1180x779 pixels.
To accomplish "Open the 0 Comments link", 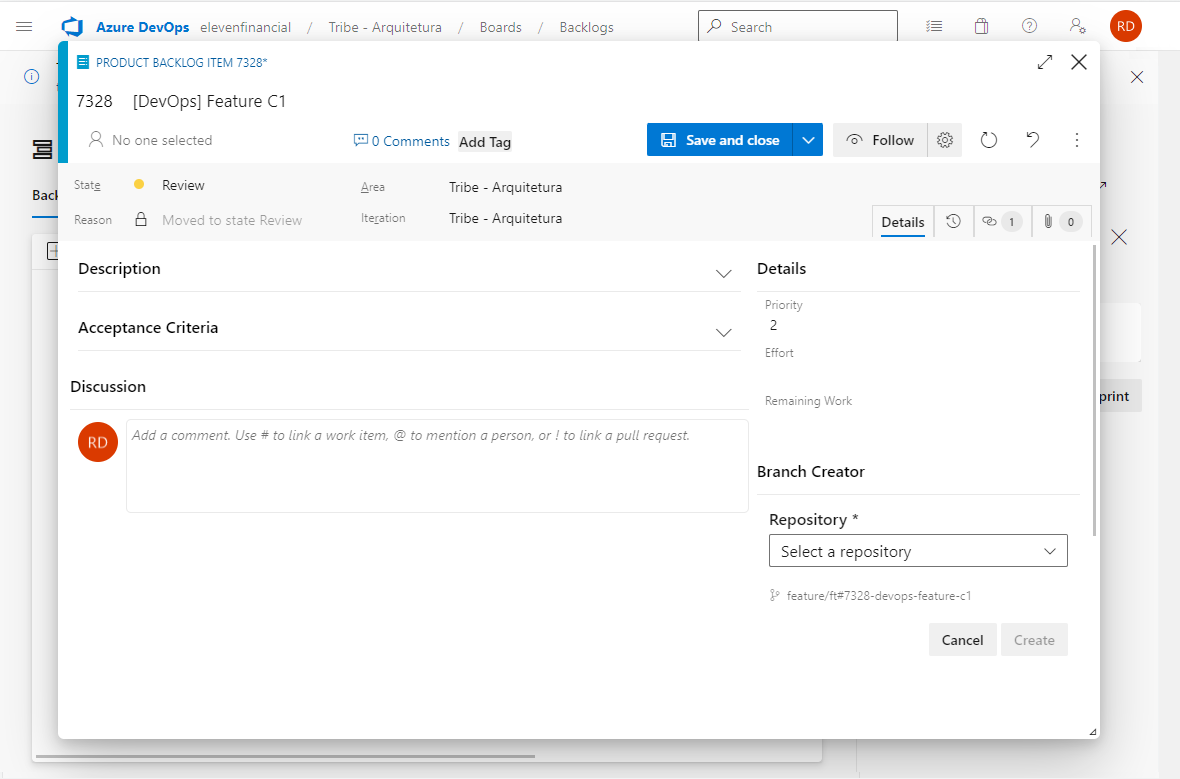I will pyautogui.click(x=410, y=141).
